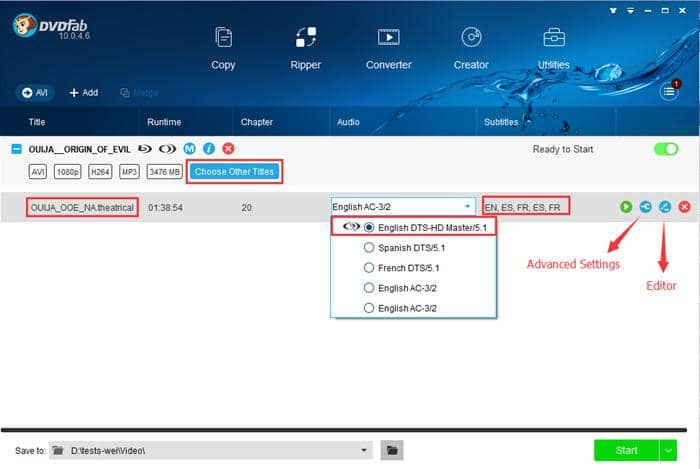
Task: Collapse the OUIJA__ORIGIN_OF_EVIL source entry
Action: point(16,149)
